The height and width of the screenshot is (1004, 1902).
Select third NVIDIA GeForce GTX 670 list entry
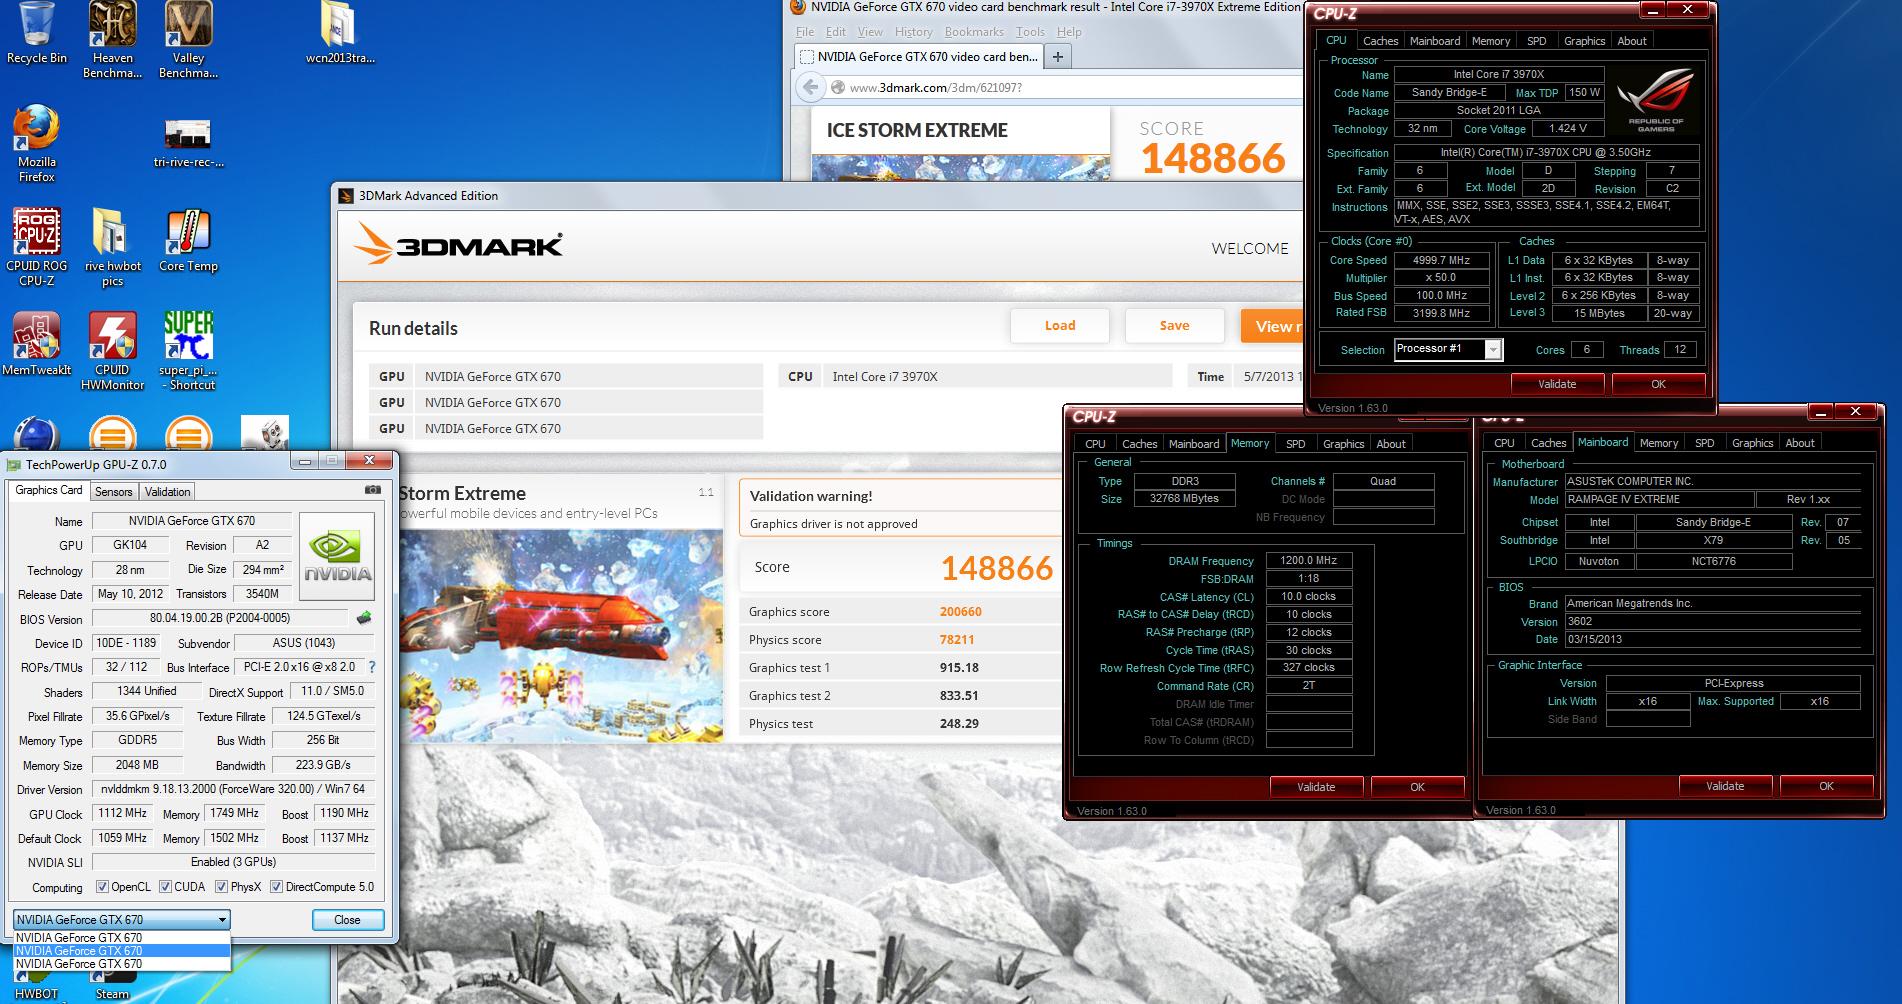[121, 964]
